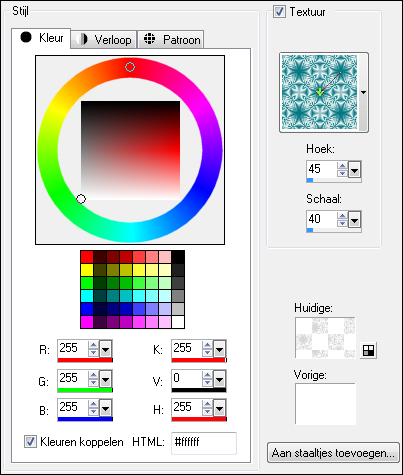Increase the R value with up arrow
The width and height of the screenshot is (403, 475).
pos(94,345)
